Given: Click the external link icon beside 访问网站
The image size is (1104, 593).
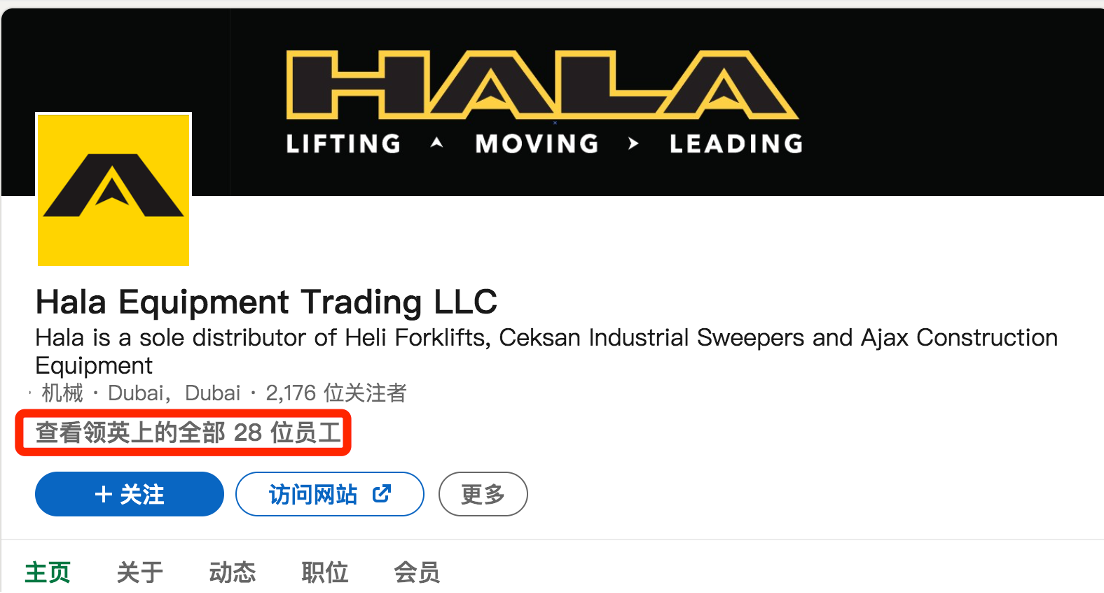Looking at the screenshot, I should coord(382,494).
